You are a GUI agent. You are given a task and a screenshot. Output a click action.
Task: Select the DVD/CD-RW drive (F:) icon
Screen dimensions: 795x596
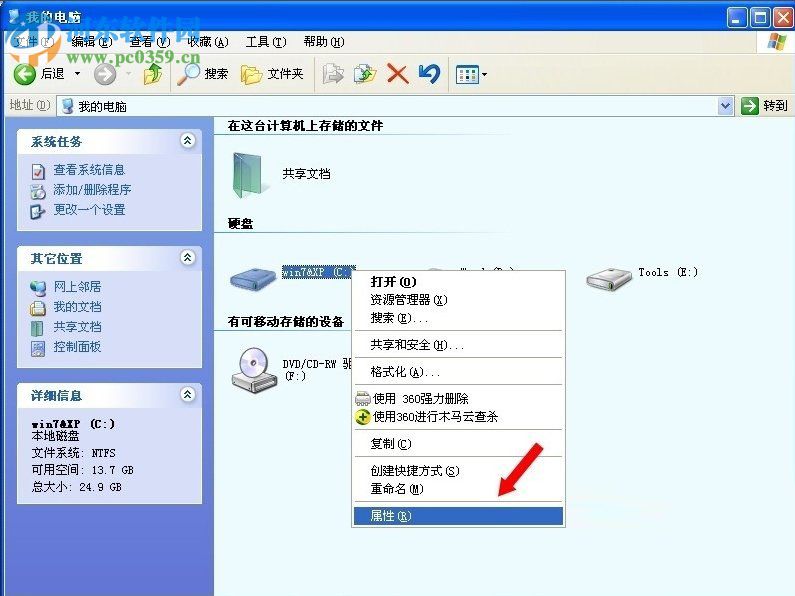[x=255, y=370]
